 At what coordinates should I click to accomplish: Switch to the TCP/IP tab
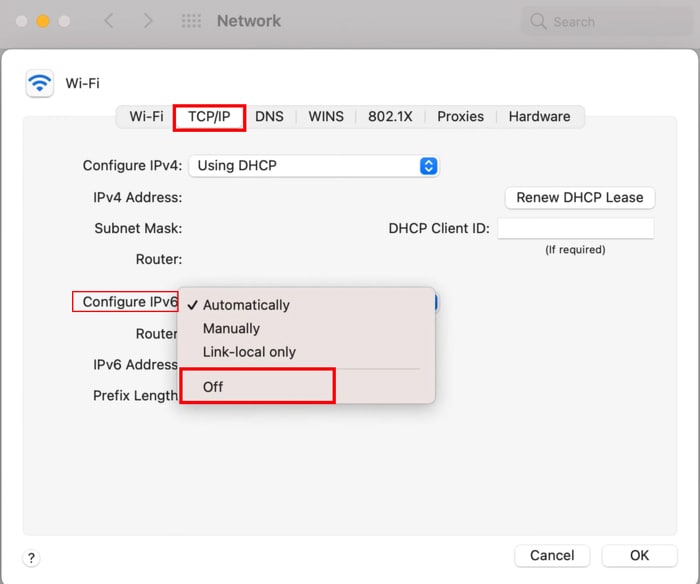209,117
